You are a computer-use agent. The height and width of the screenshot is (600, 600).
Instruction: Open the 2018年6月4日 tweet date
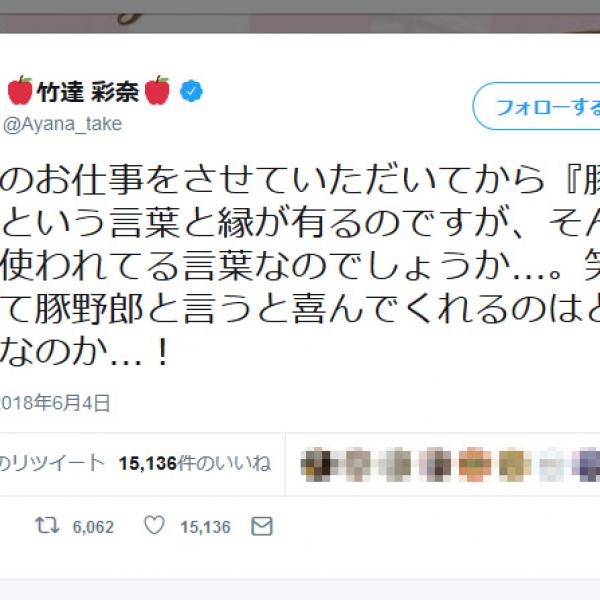(54, 403)
